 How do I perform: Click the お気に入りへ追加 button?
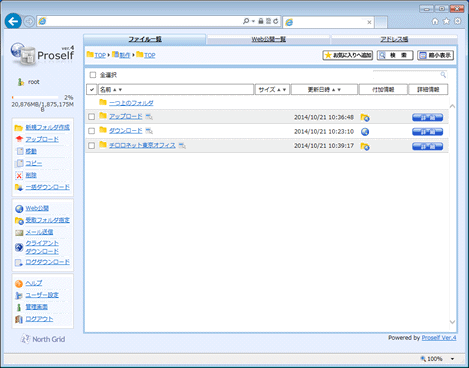[348, 55]
